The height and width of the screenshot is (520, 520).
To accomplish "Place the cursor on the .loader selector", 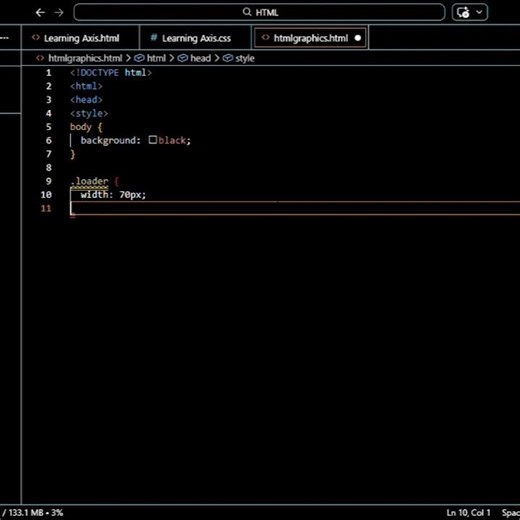I will pos(89,181).
